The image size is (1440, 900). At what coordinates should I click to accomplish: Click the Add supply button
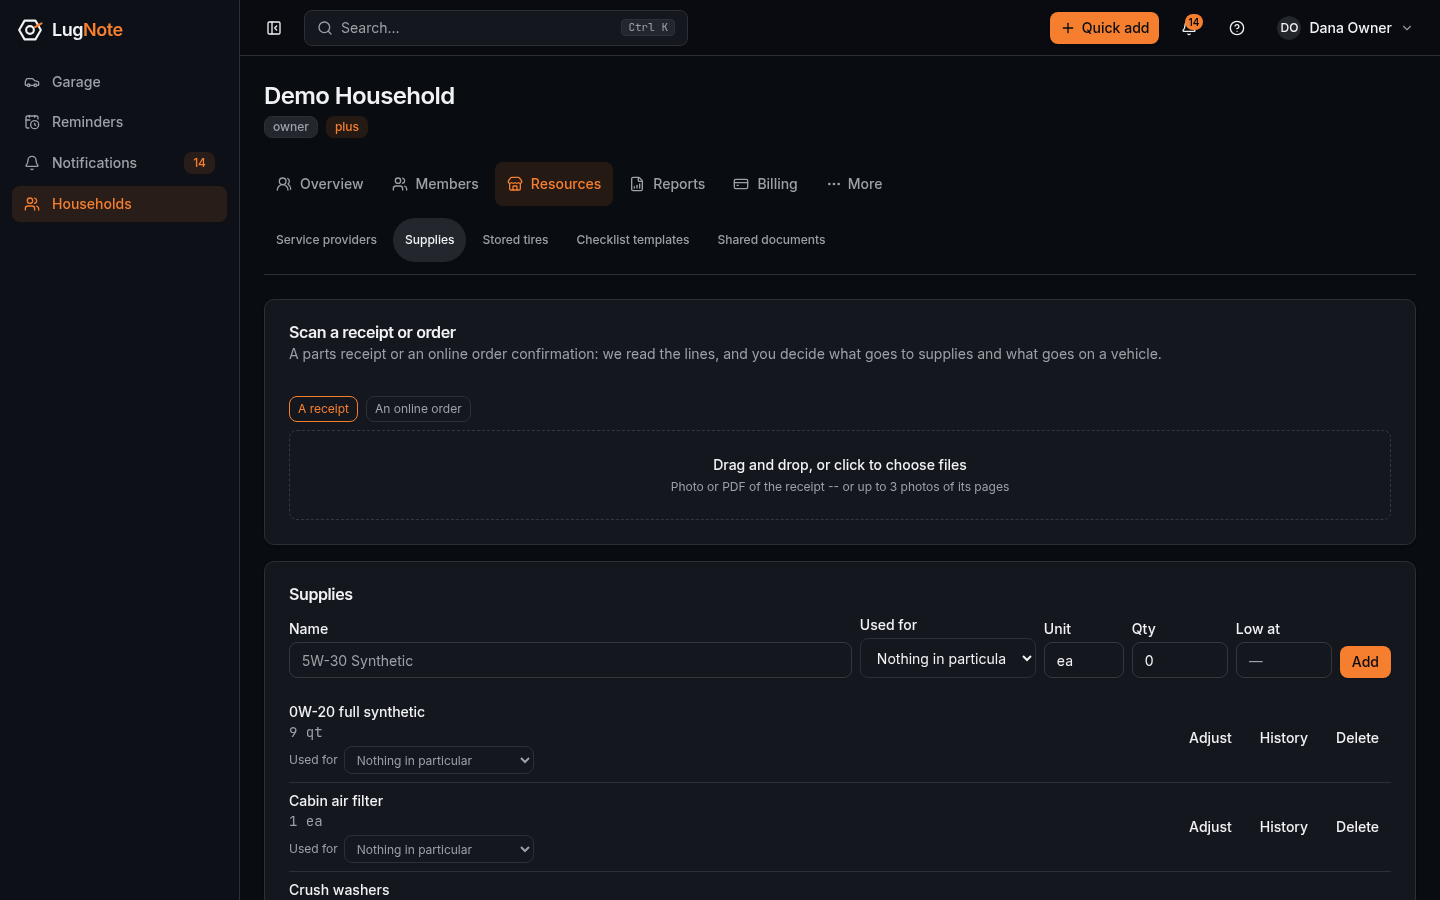(1365, 662)
